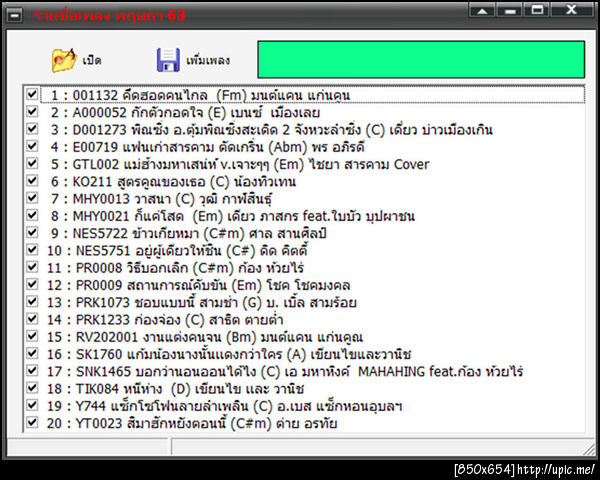Click the roll-up arrow button in title bar
Screen dimensions: 600x480
482,10
